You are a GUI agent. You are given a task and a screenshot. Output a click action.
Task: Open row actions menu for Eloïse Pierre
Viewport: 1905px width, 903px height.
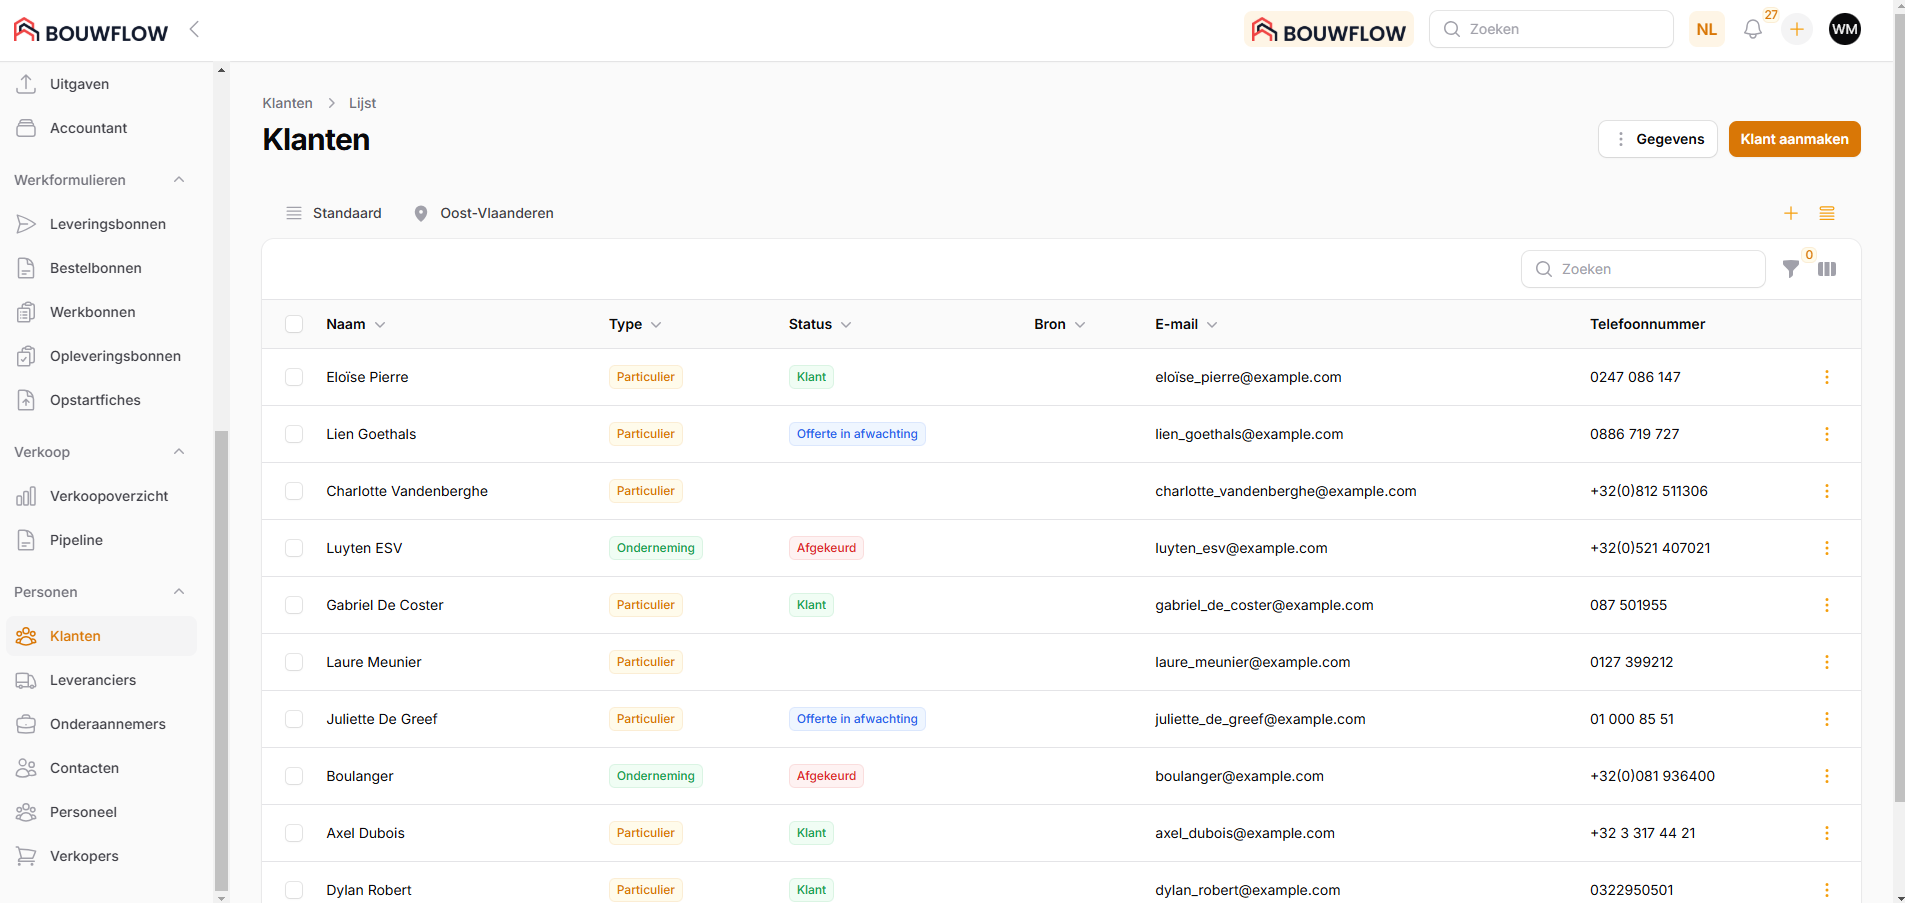pos(1826,377)
